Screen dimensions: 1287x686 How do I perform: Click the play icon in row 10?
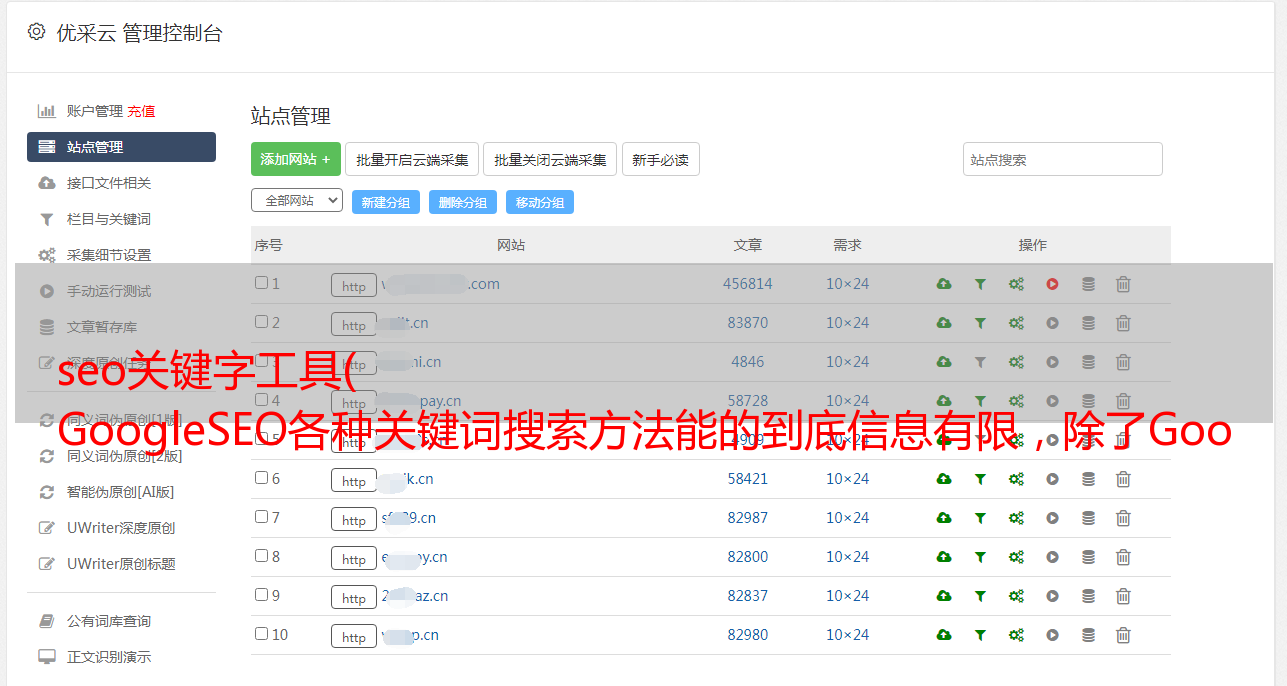1052,635
